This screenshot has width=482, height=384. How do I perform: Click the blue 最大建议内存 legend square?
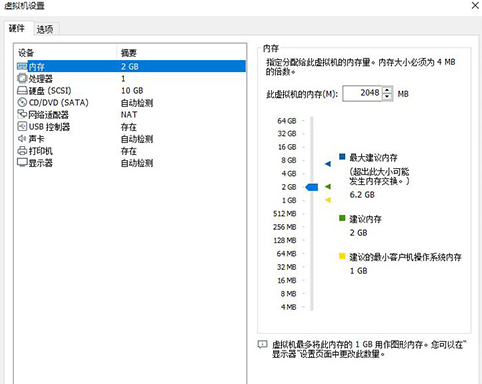click(342, 156)
